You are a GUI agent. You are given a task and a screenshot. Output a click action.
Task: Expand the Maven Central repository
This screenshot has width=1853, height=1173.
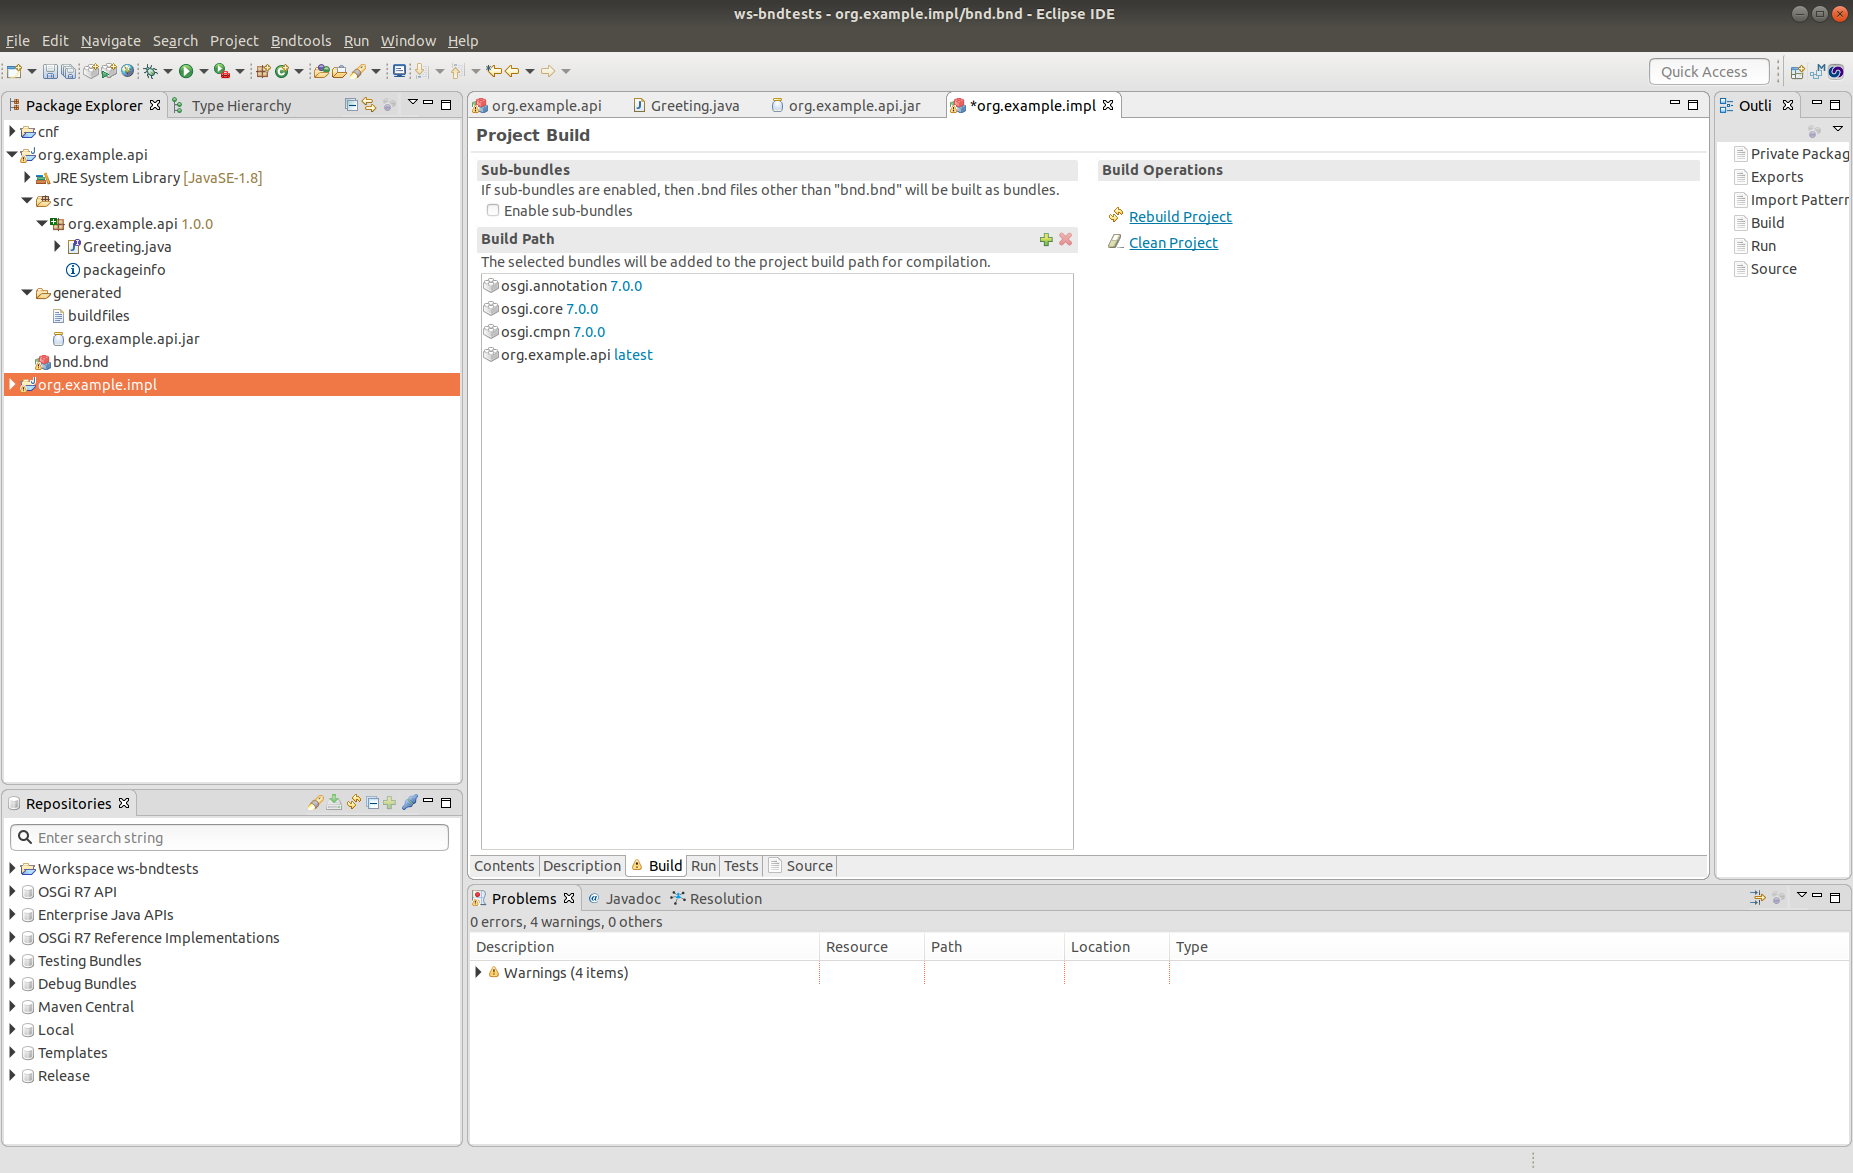click(12, 1006)
